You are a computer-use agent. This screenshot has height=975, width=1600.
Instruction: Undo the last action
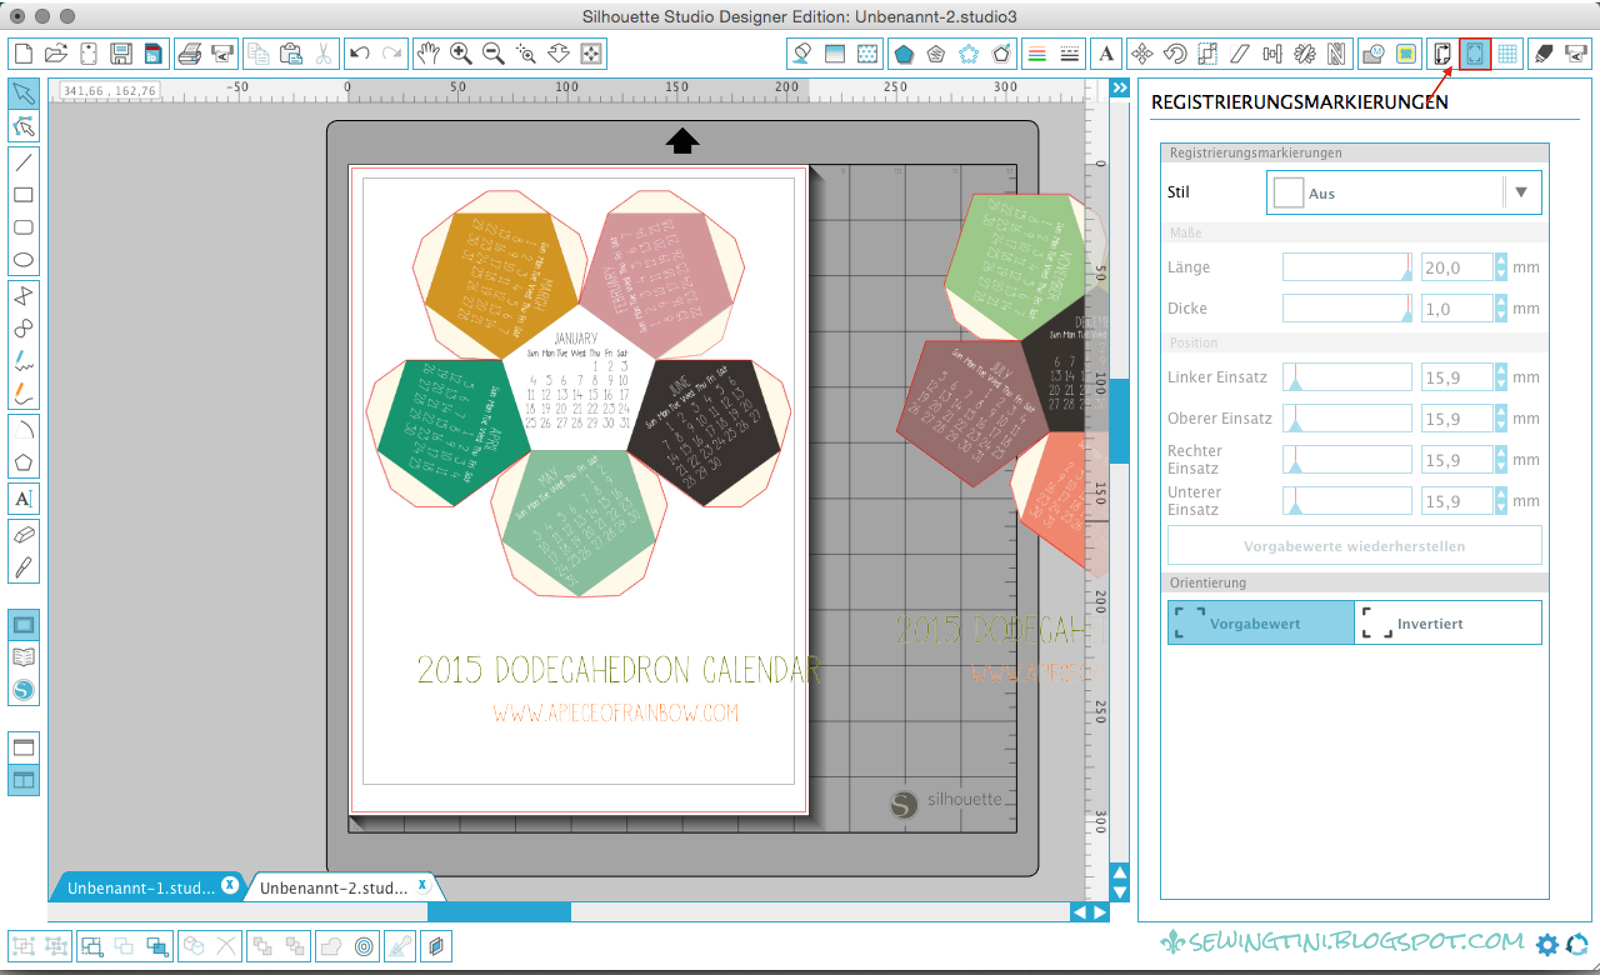(360, 53)
